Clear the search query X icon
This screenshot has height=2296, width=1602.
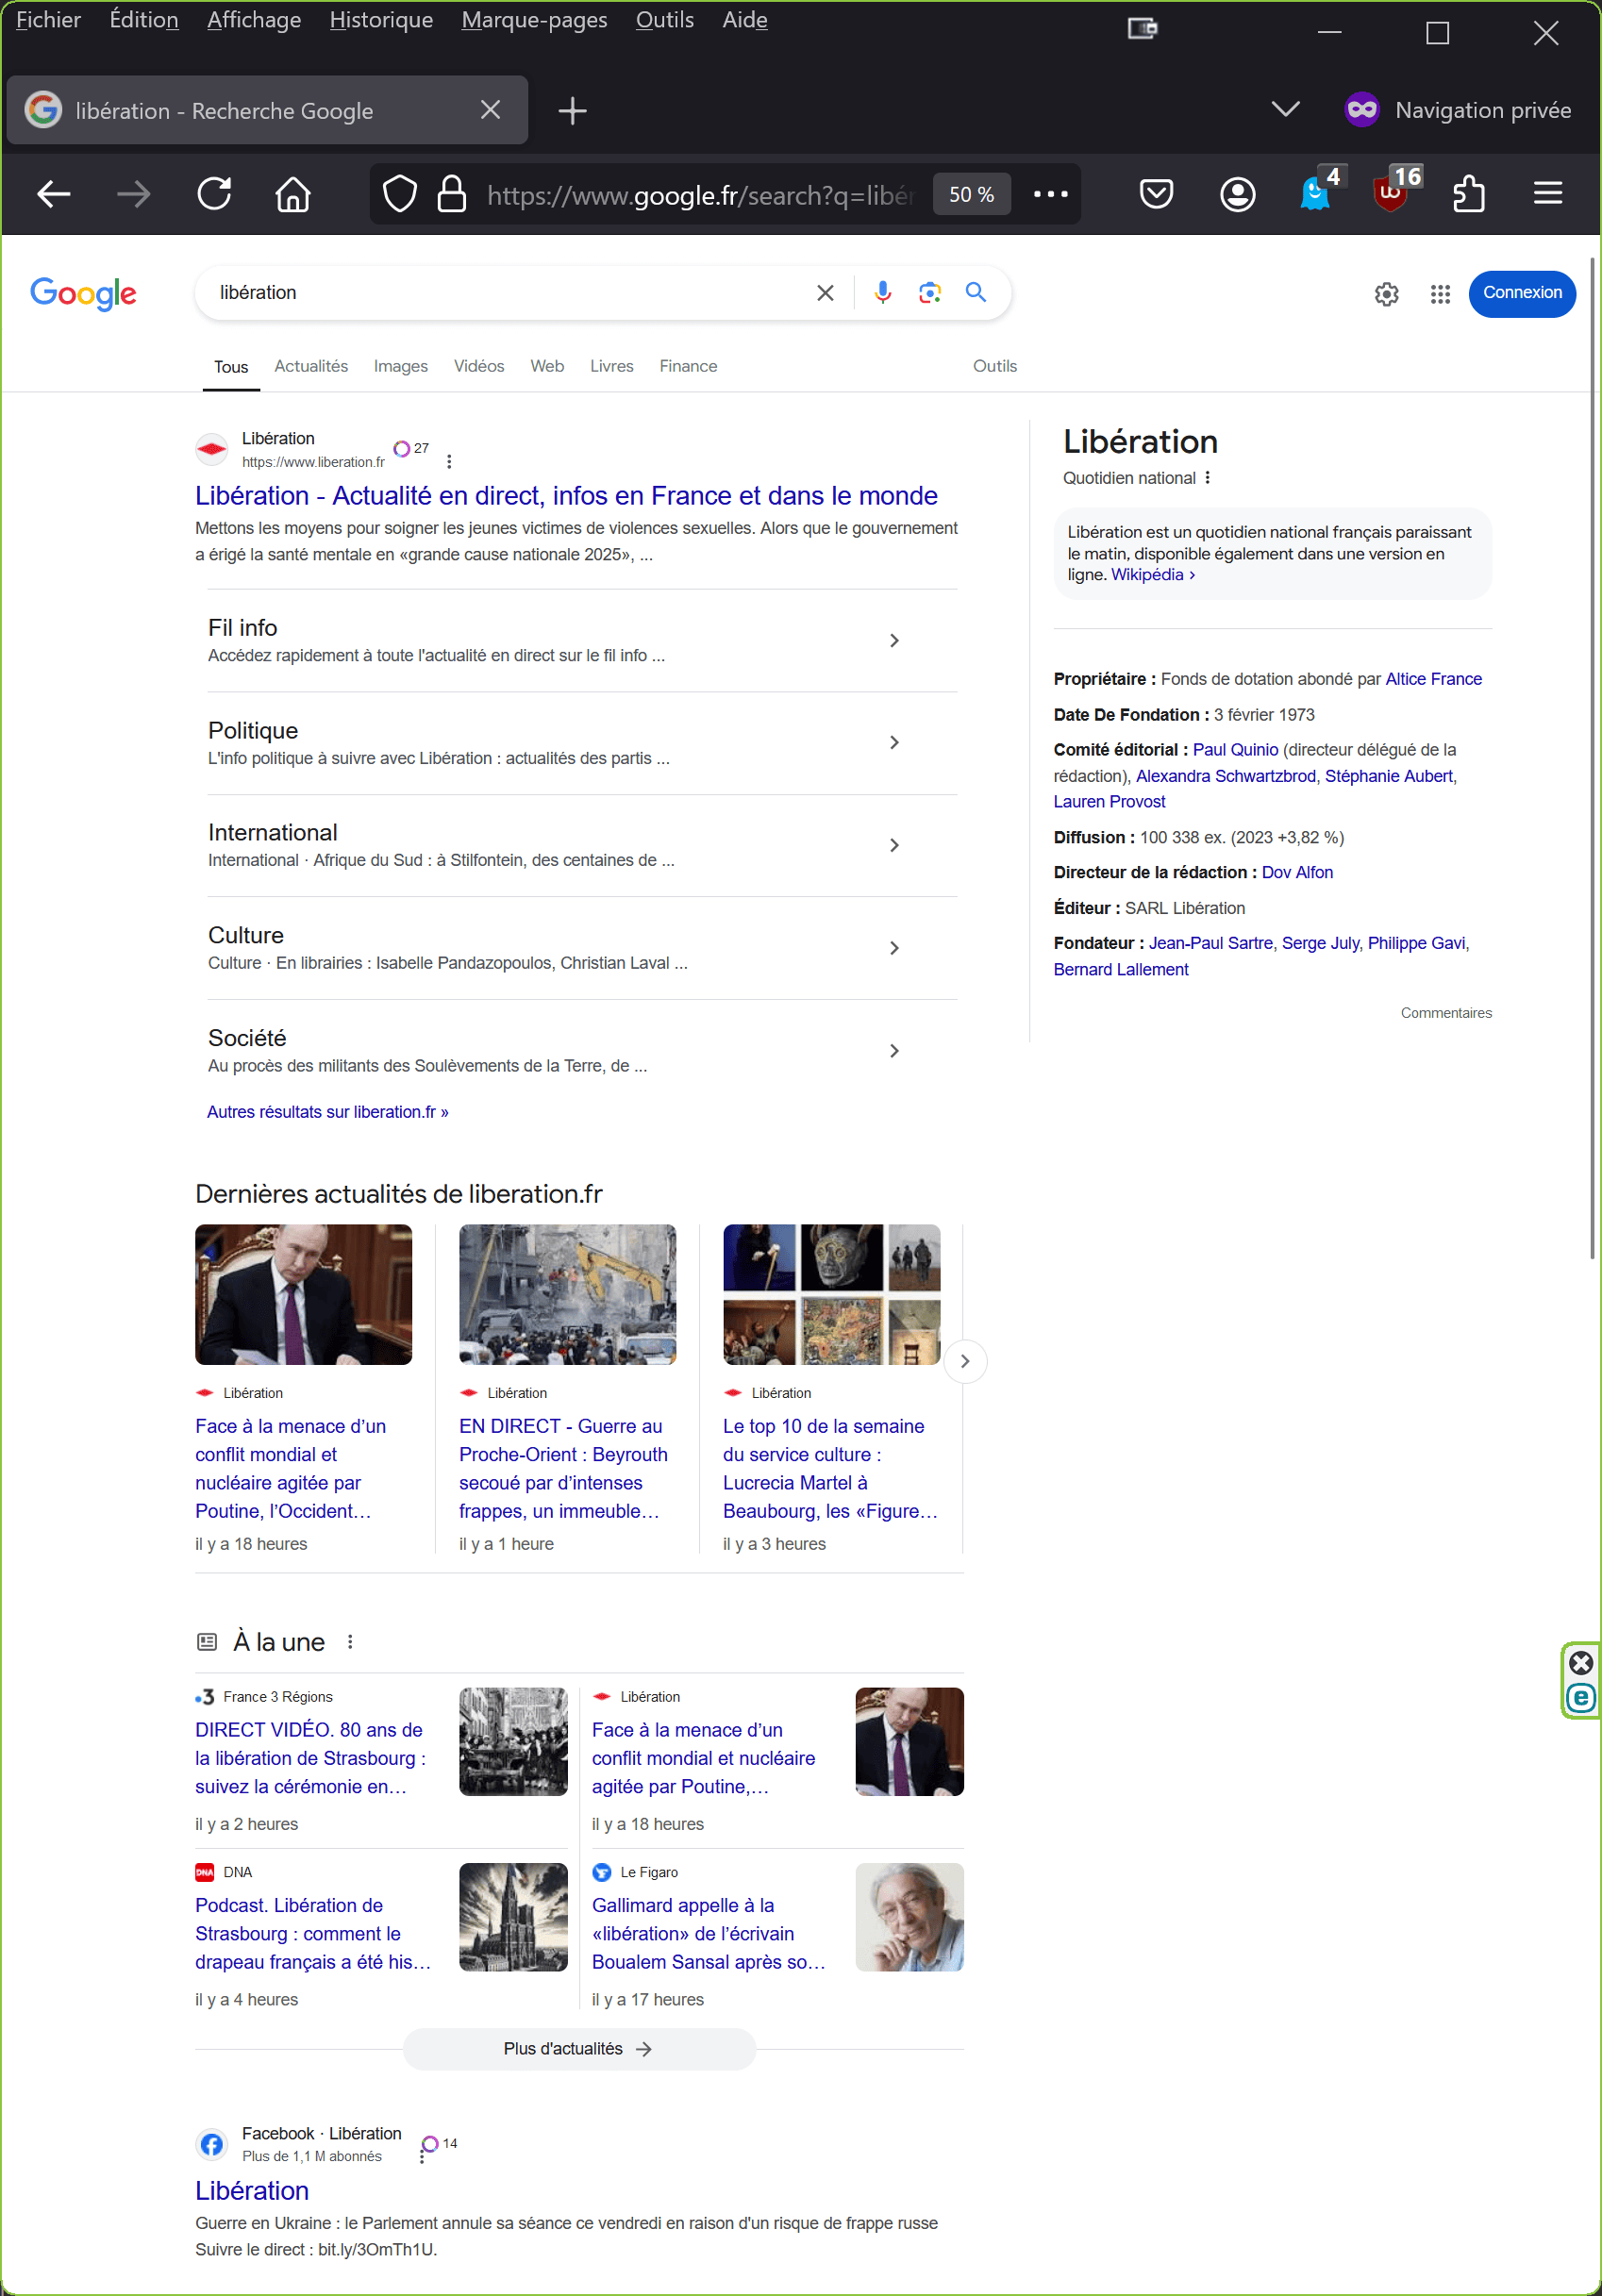(825, 292)
